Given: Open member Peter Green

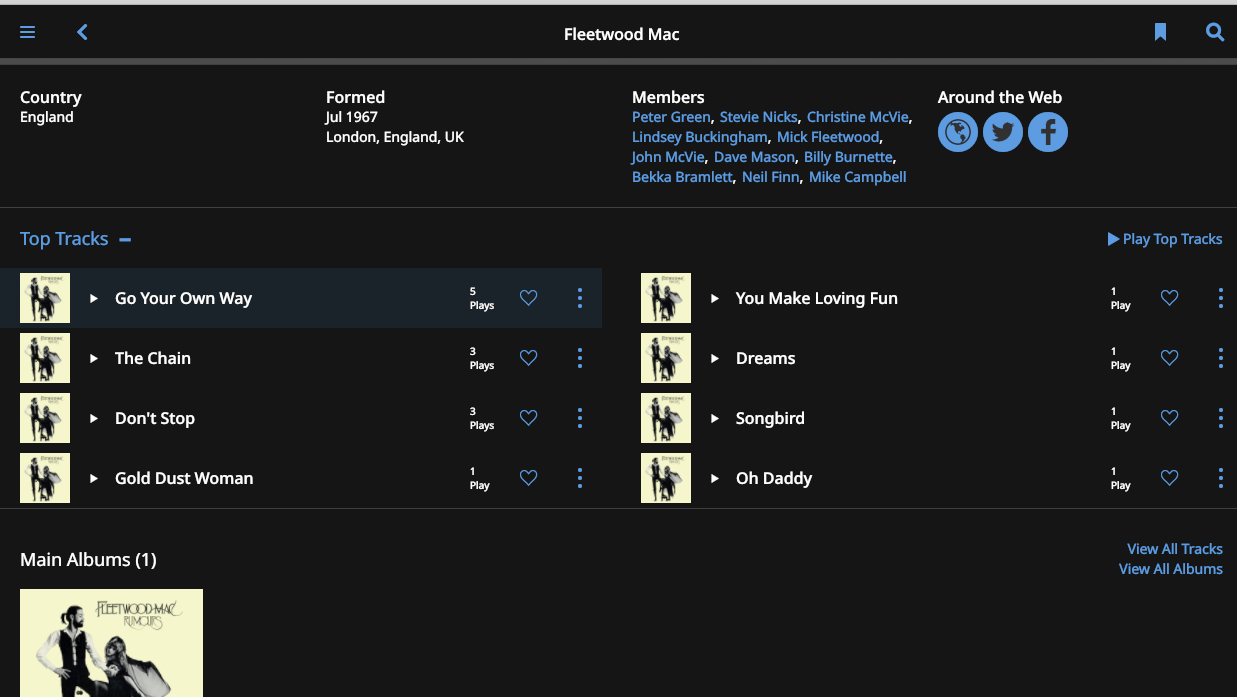Looking at the screenshot, I should click(671, 117).
